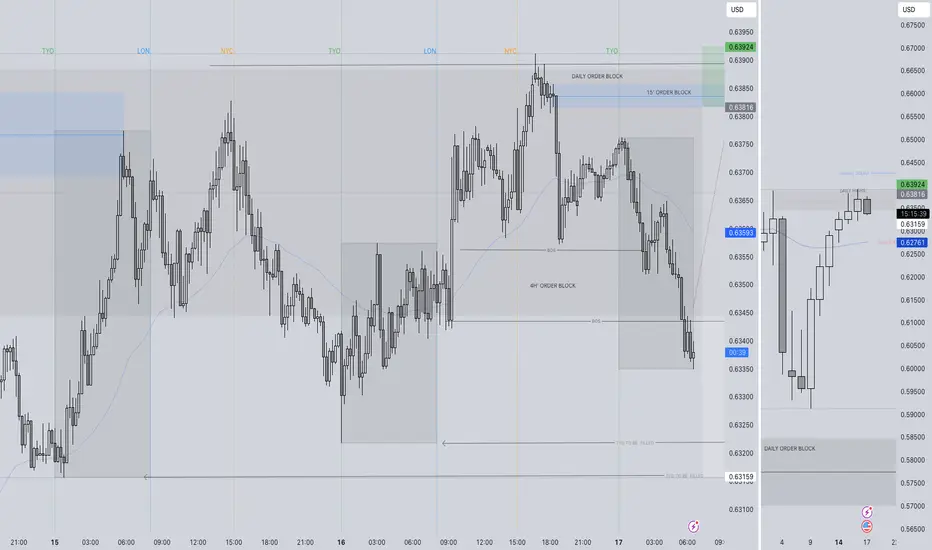
Task: Select the 0.63750 price scale label
Action: coord(741,144)
